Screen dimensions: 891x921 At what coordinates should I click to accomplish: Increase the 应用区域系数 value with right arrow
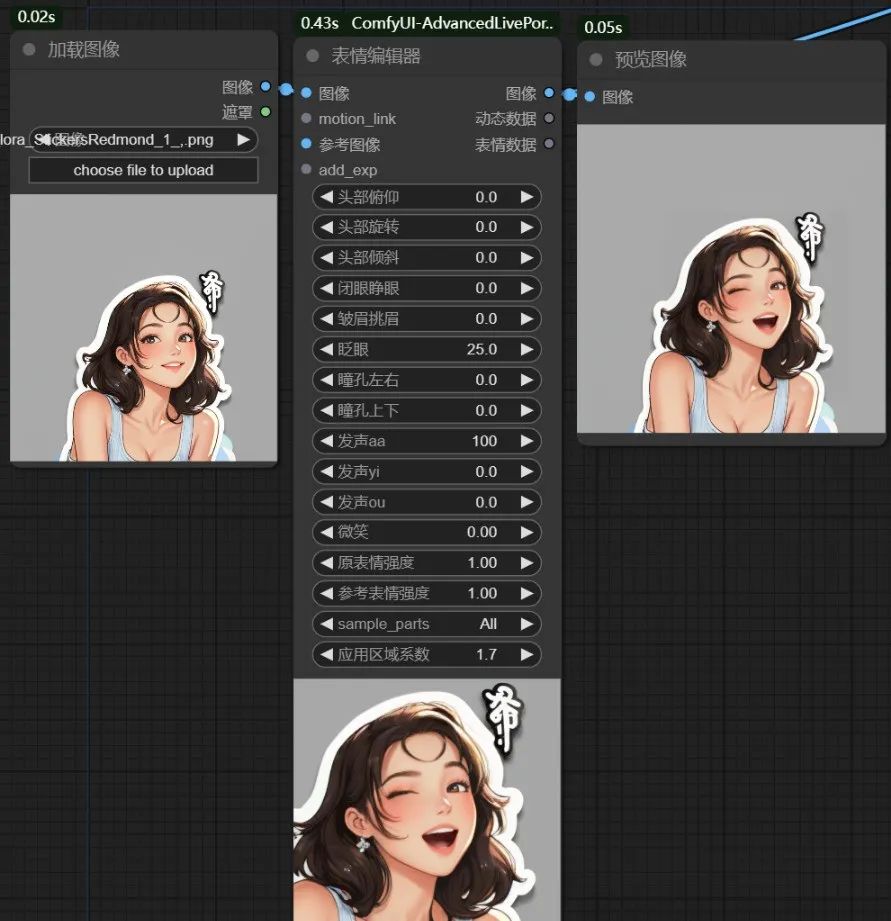point(527,654)
